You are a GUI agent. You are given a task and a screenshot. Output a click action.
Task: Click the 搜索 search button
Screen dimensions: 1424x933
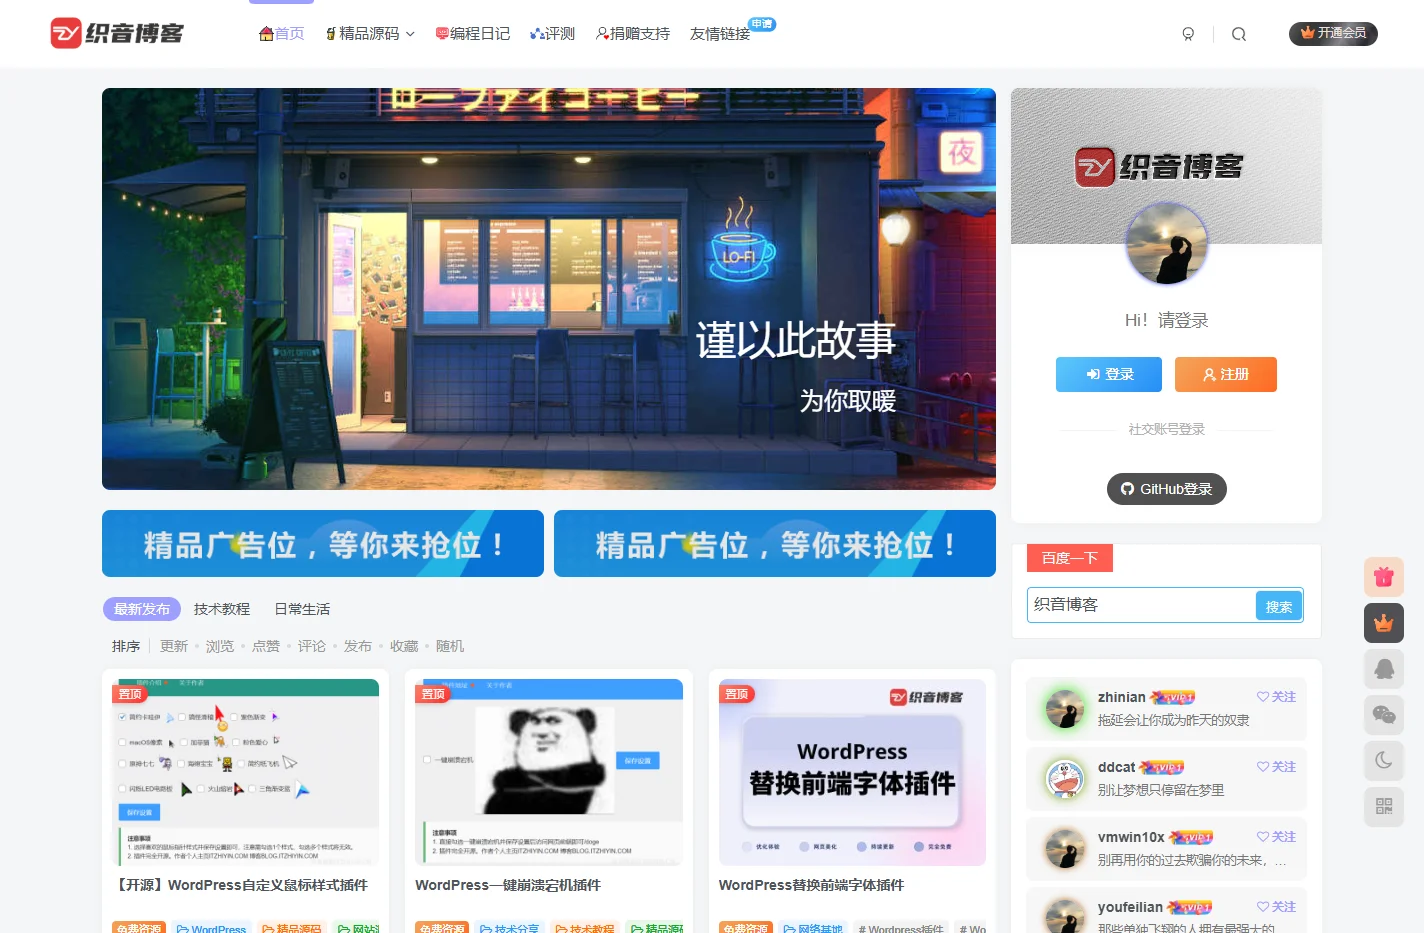click(x=1279, y=606)
